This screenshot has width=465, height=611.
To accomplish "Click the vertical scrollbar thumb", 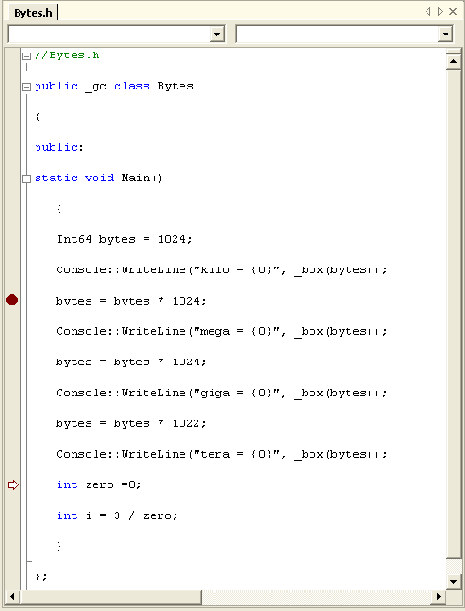I will tap(453, 314).
